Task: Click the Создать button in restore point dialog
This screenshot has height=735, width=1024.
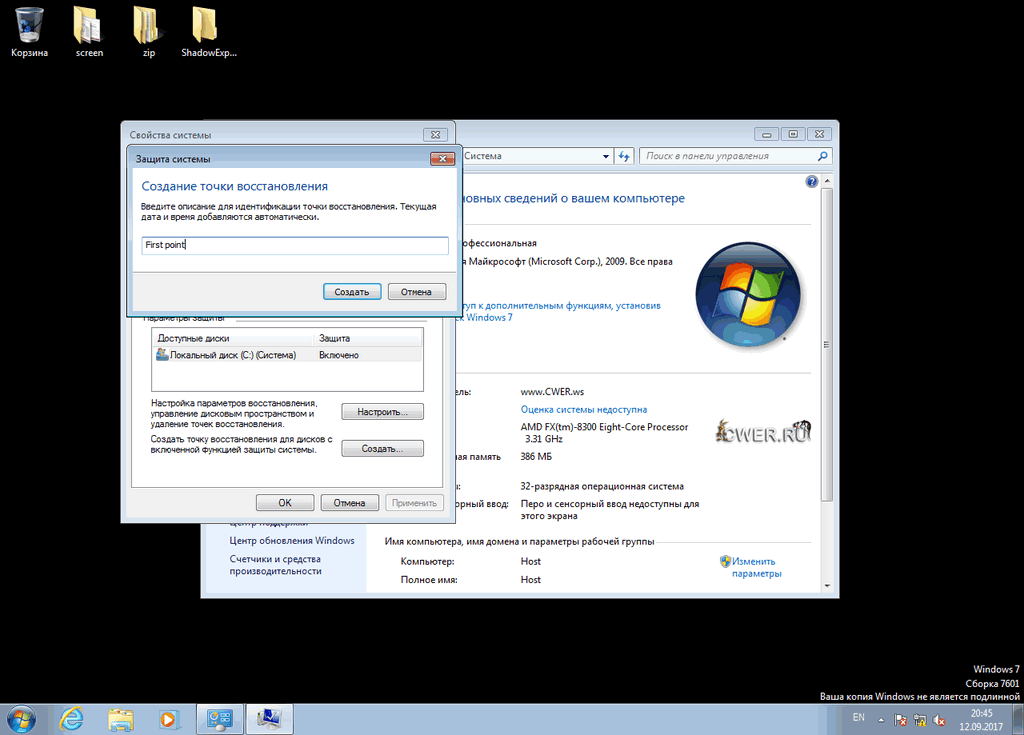Action: tap(352, 292)
